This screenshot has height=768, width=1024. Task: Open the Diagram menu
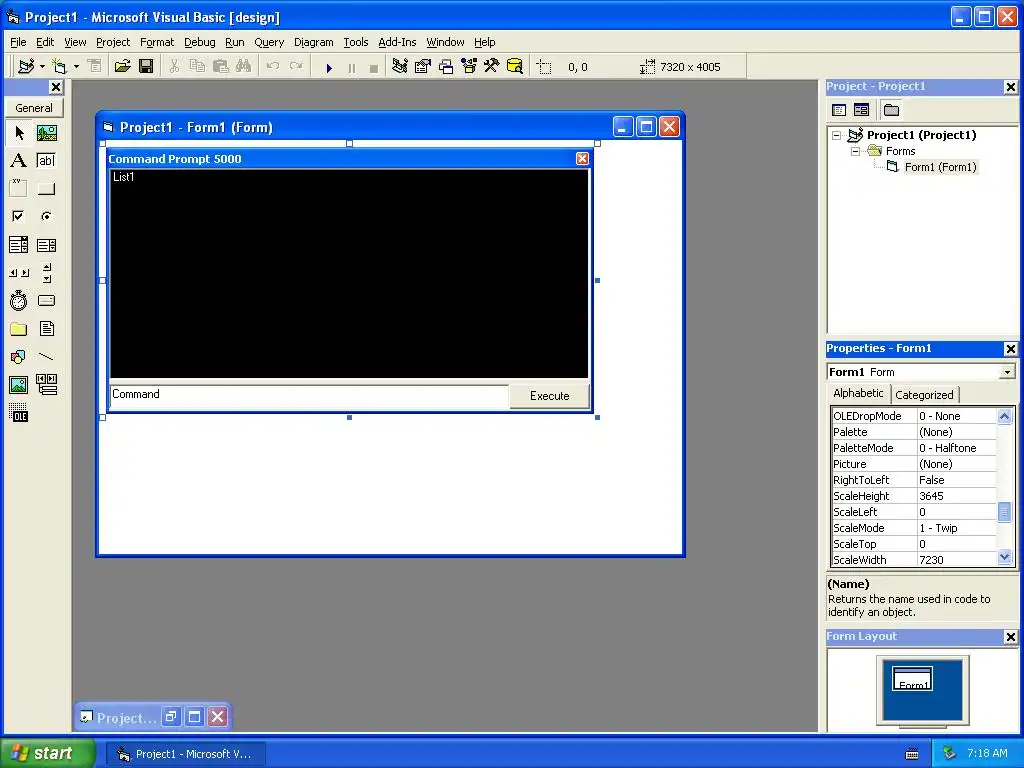tap(313, 42)
